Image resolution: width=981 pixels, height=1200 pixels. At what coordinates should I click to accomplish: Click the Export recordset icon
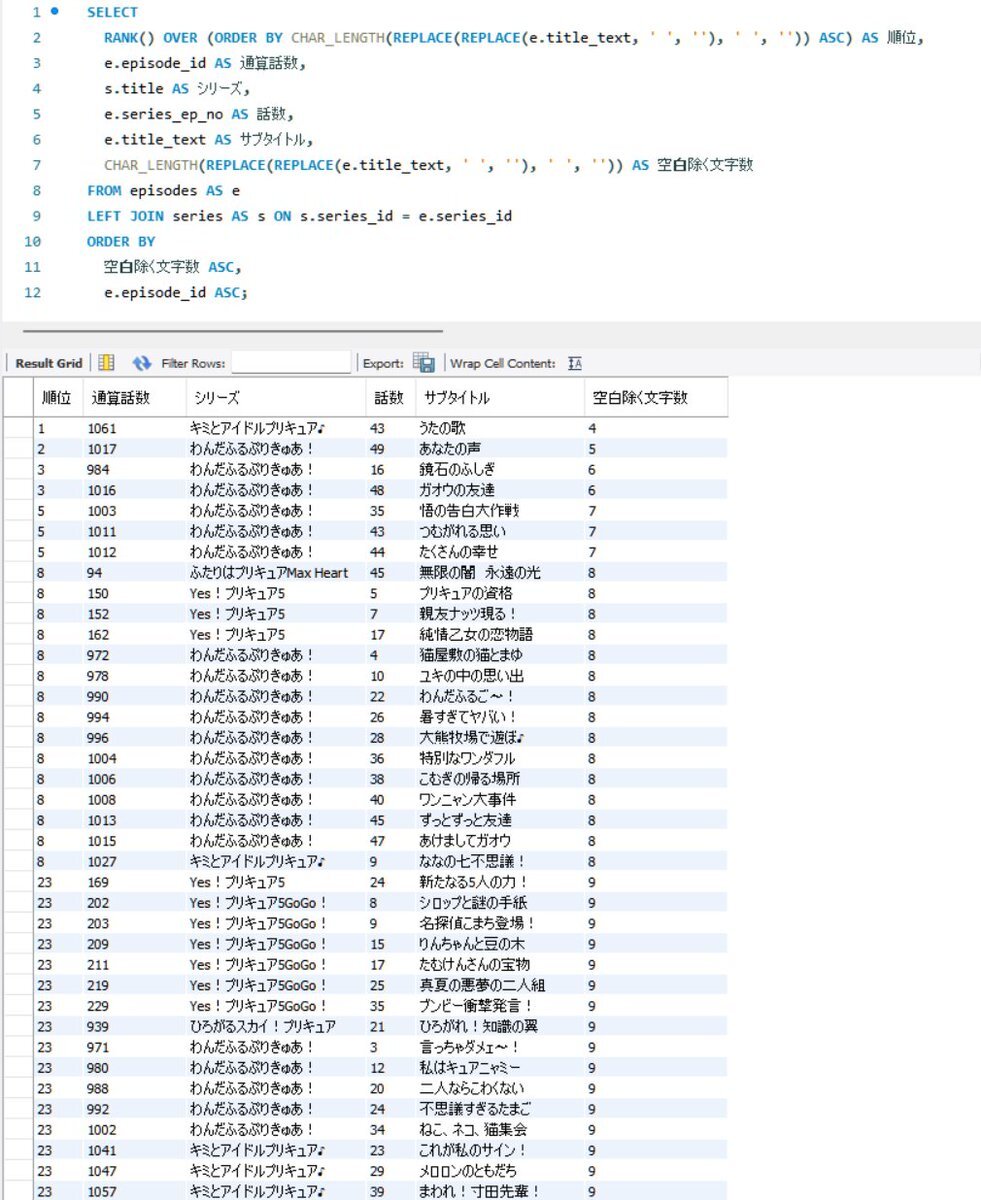tap(424, 363)
